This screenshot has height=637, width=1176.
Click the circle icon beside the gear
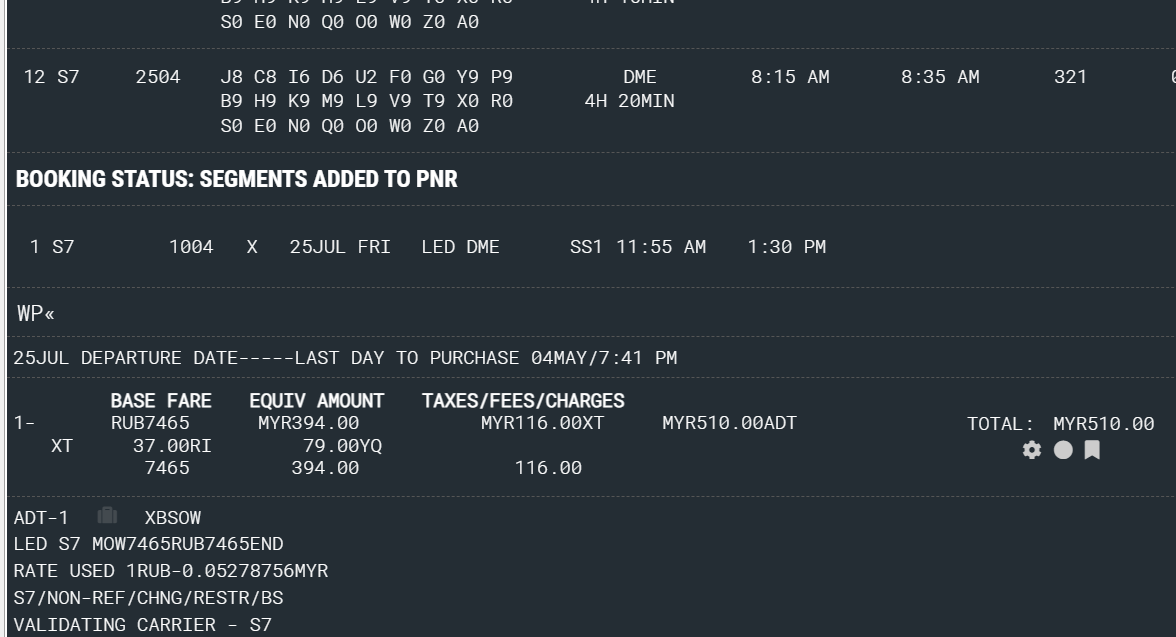(1063, 450)
